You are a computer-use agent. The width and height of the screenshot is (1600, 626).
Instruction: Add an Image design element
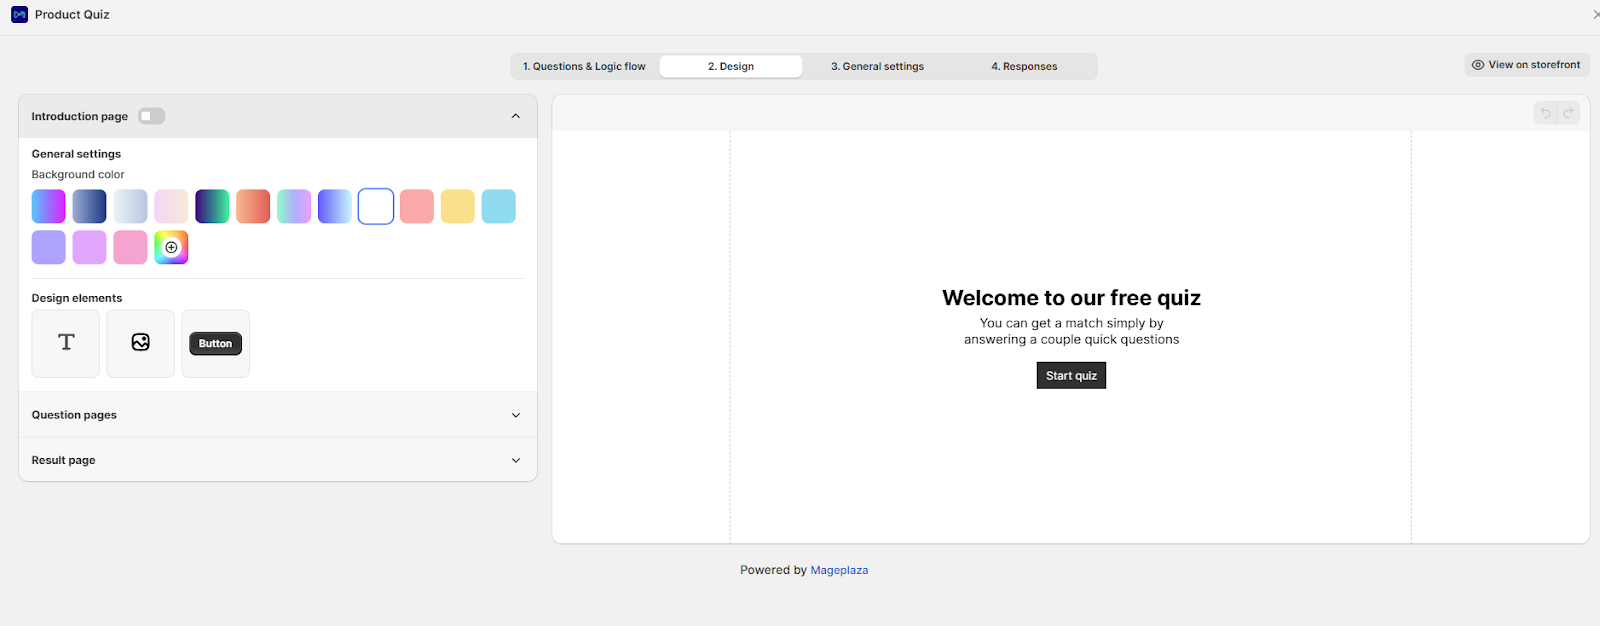(141, 343)
